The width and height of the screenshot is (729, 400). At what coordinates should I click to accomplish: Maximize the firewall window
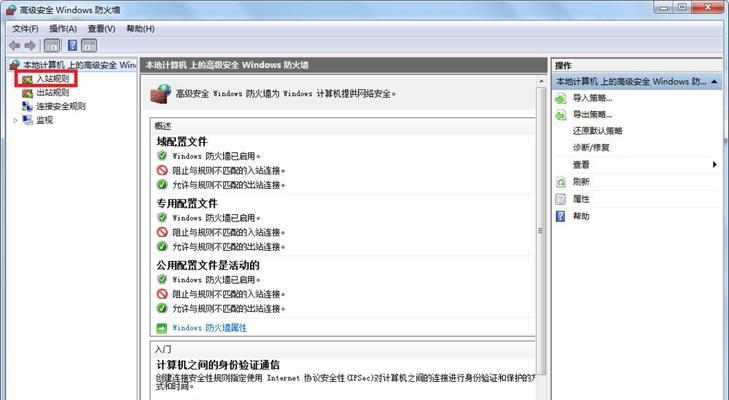(682, 7)
